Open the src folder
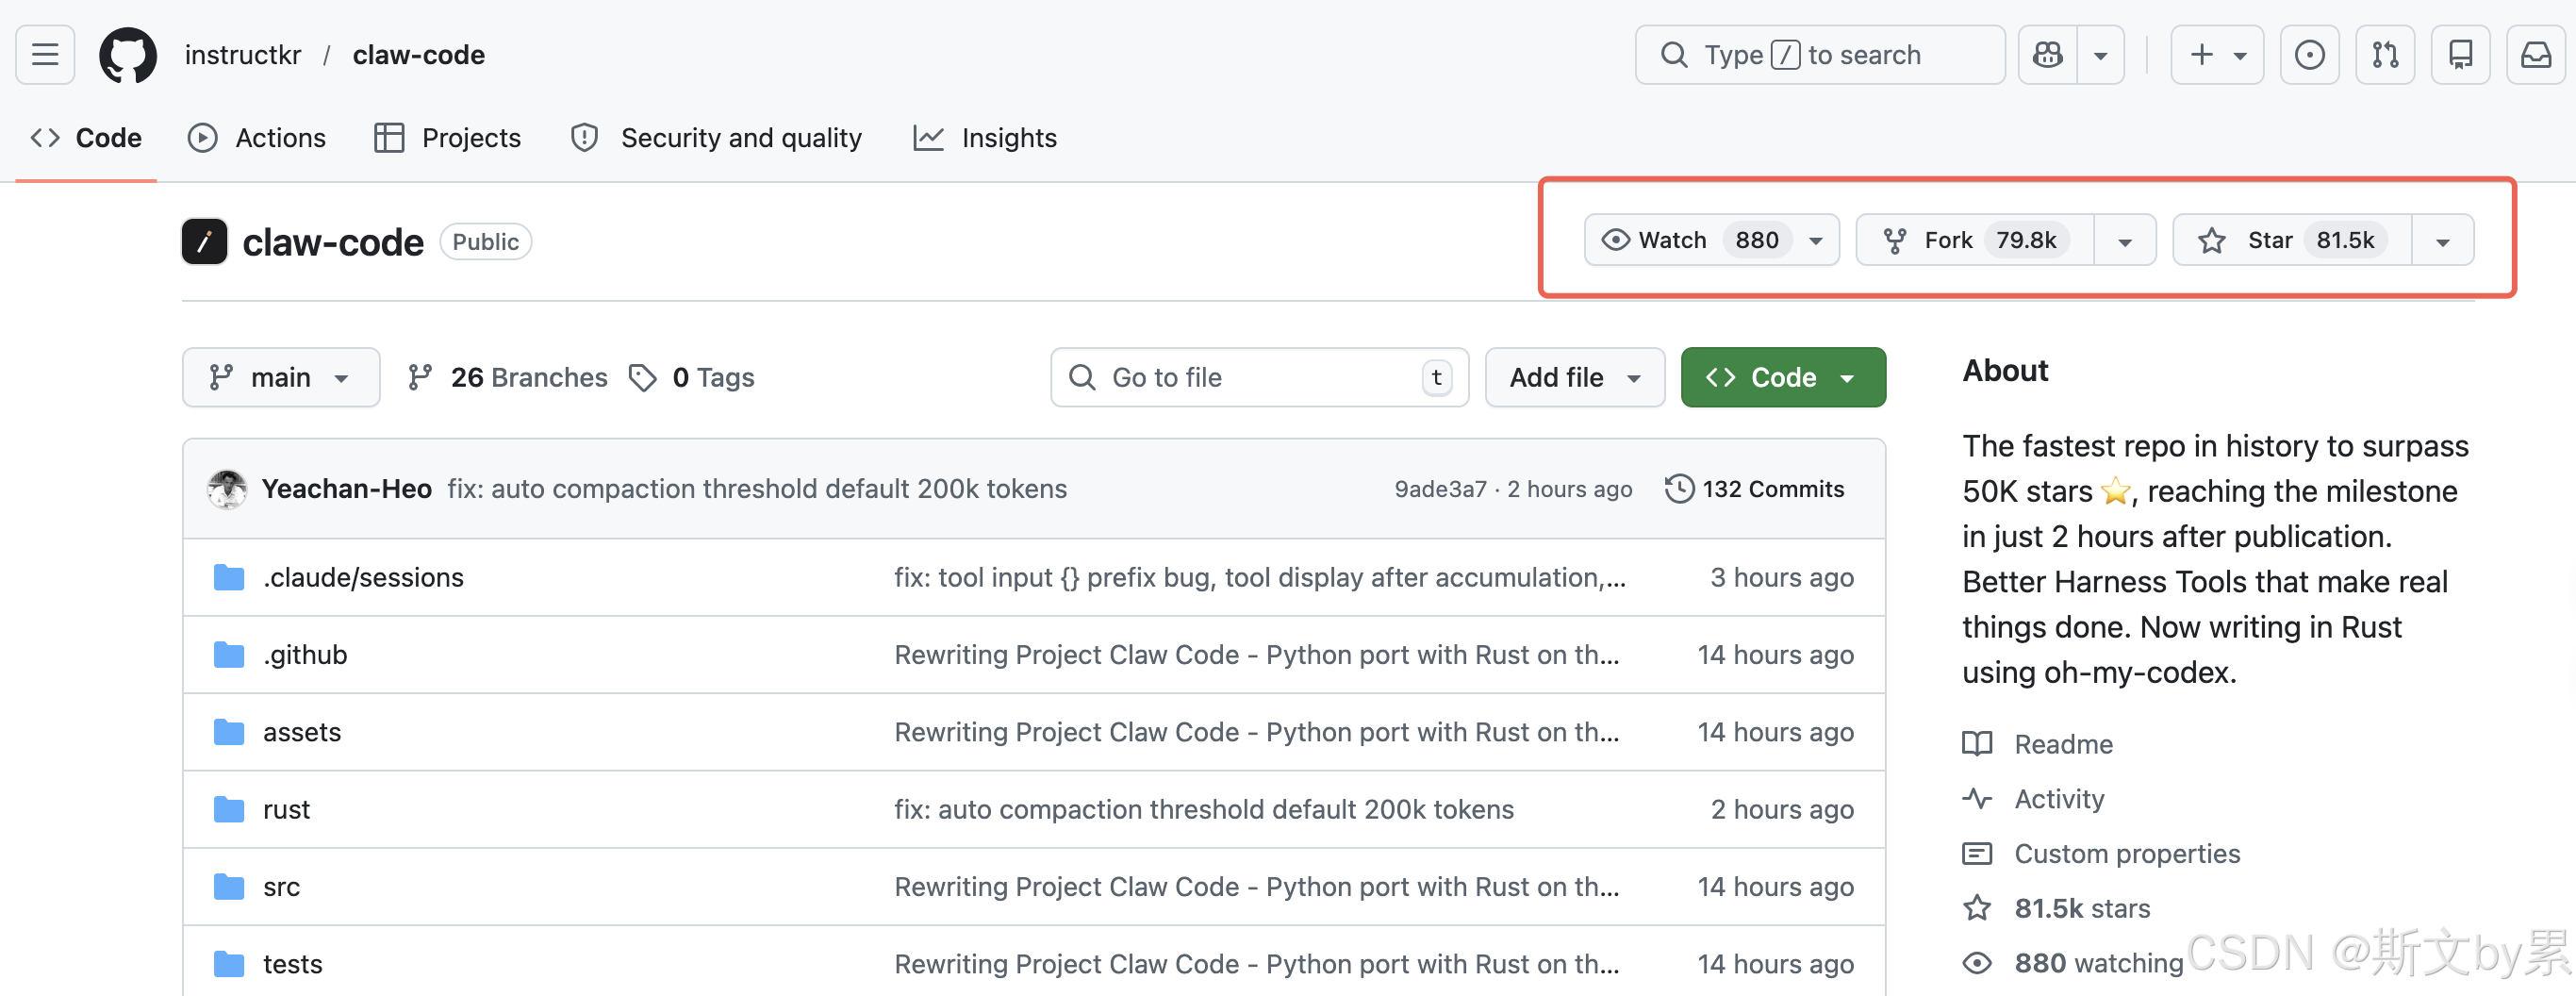 click(x=281, y=886)
